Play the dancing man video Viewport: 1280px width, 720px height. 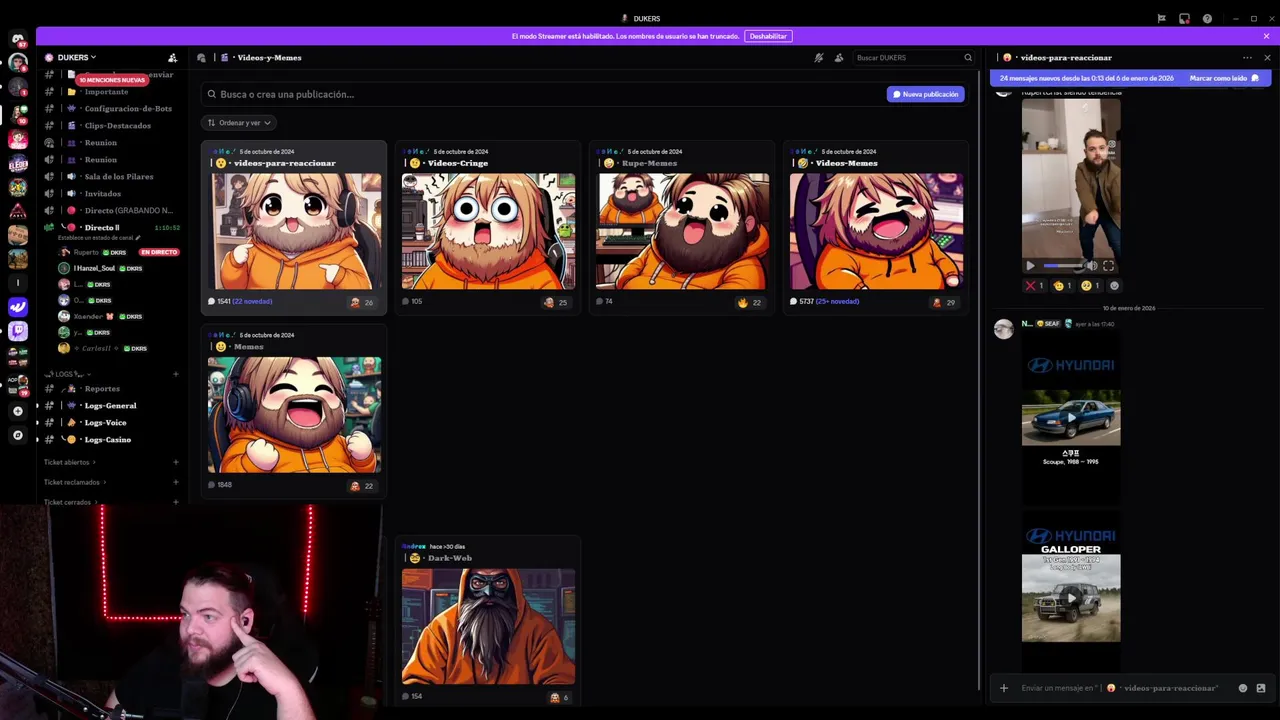1030,266
